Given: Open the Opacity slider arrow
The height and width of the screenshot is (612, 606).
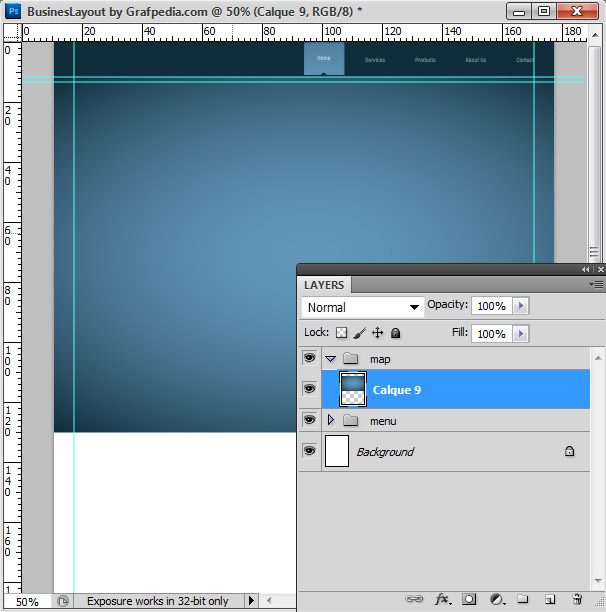Looking at the screenshot, I should [x=521, y=306].
